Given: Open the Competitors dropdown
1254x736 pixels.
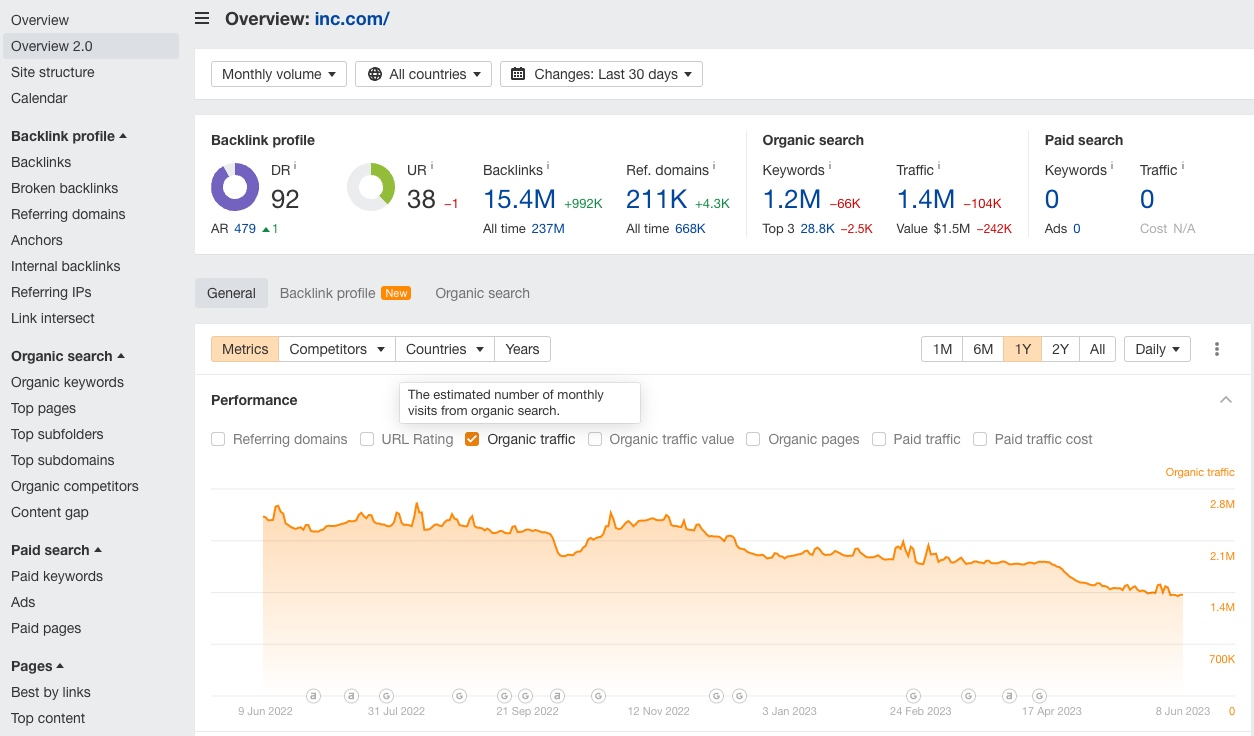Looking at the screenshot, I should click(337, 349).
